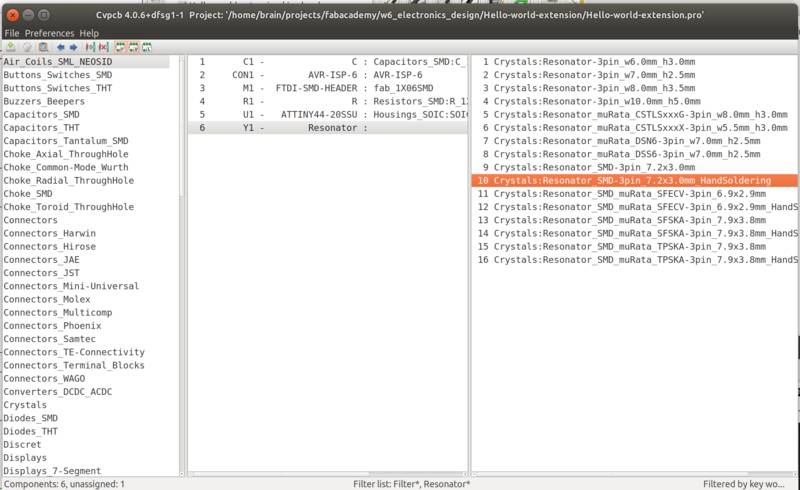800x490 pixels.
Task: Select Connectors_JST library
Action: coord(41,273)
